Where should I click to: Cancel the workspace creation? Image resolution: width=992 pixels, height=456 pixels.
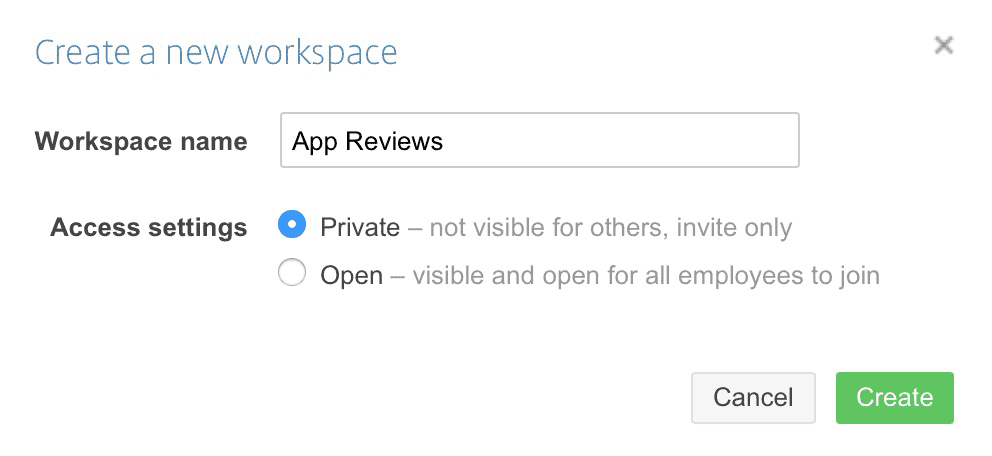pos(753,398)
